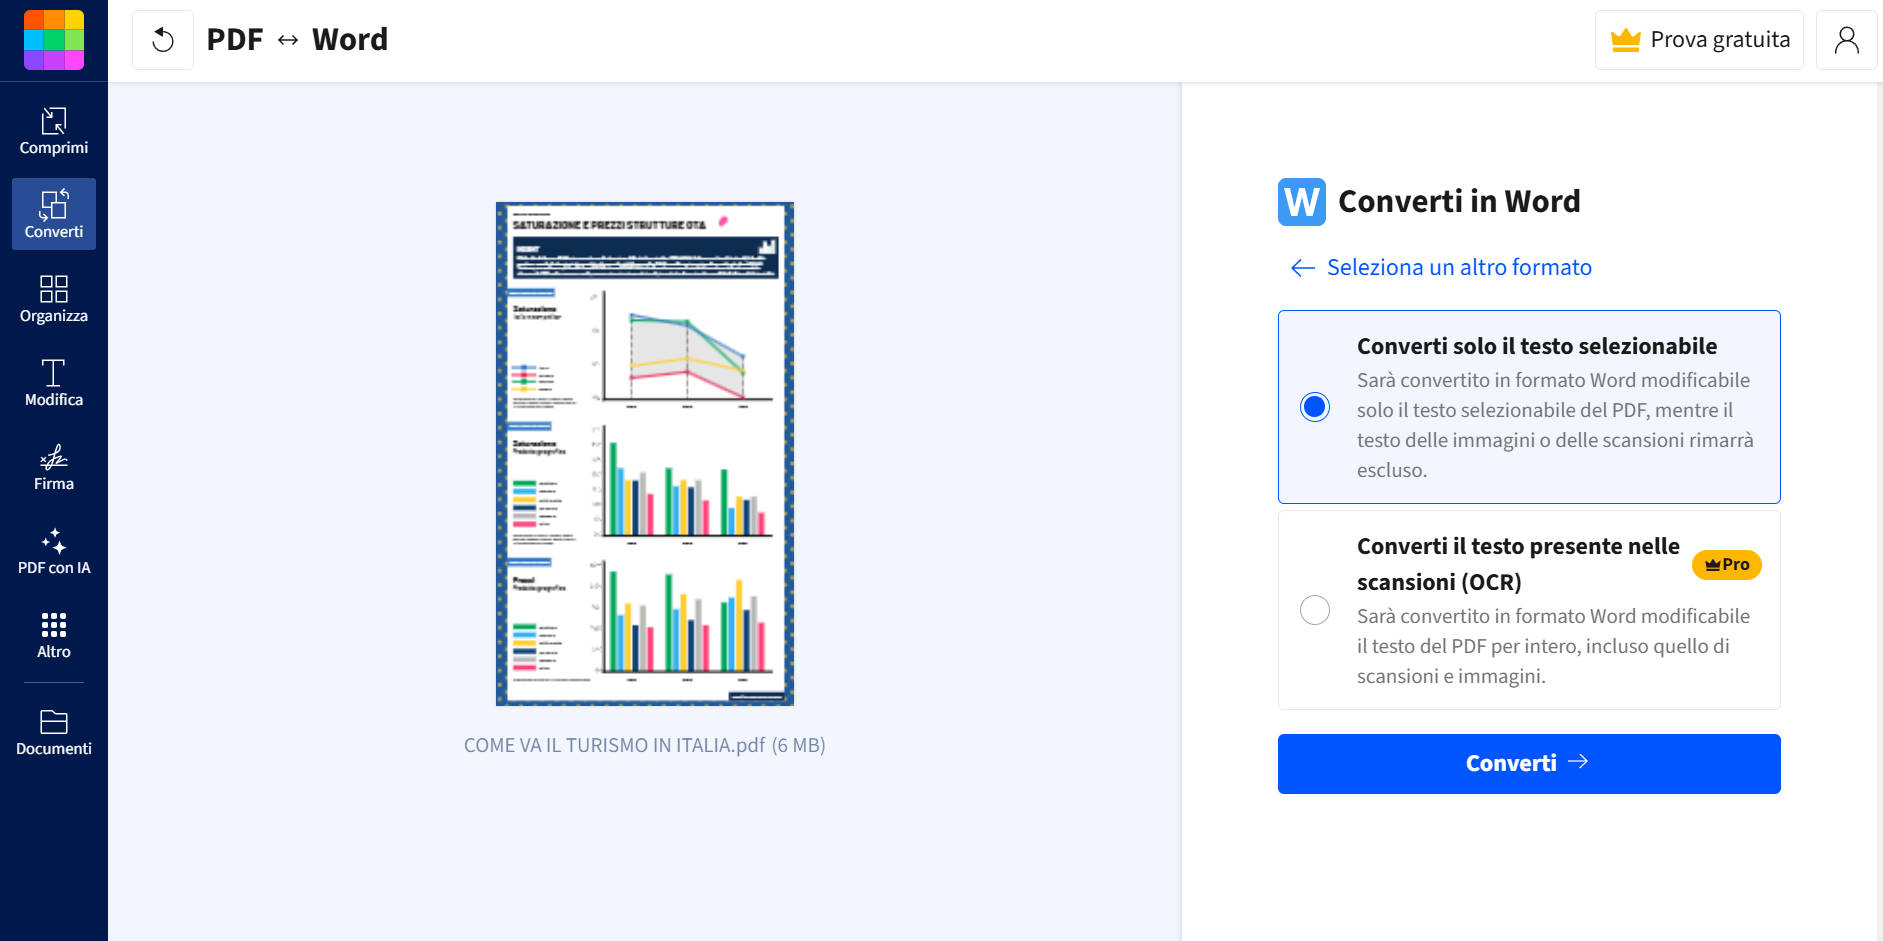Select 'Converti solo il testo selezionabile' radio
This screenshot has height=941, width=1883.
pyautogui.click(x=1315, y=407)
